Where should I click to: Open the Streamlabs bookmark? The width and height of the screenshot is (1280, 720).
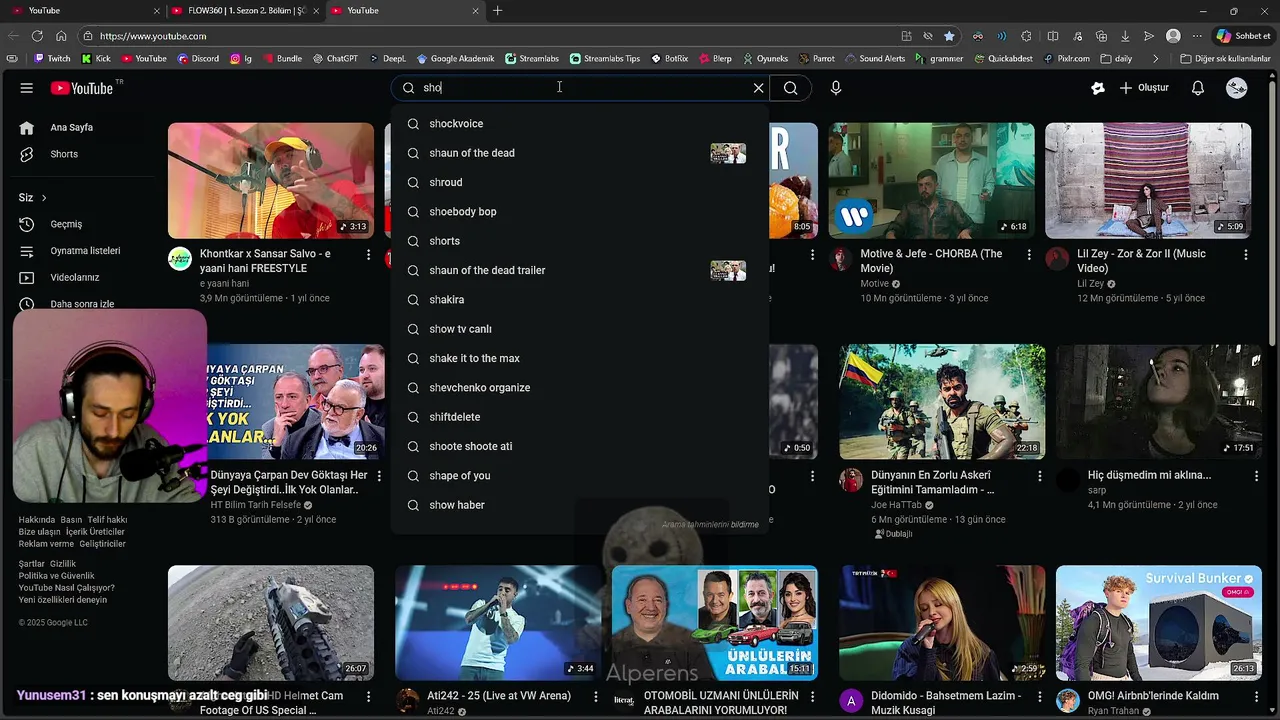(532, 59)
